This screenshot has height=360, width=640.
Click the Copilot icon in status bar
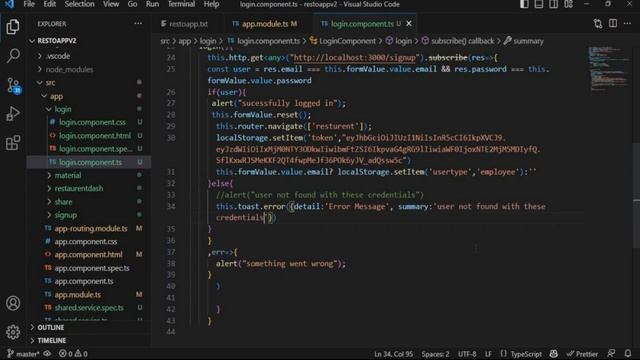pyautogui.click(x=553, y=354)
